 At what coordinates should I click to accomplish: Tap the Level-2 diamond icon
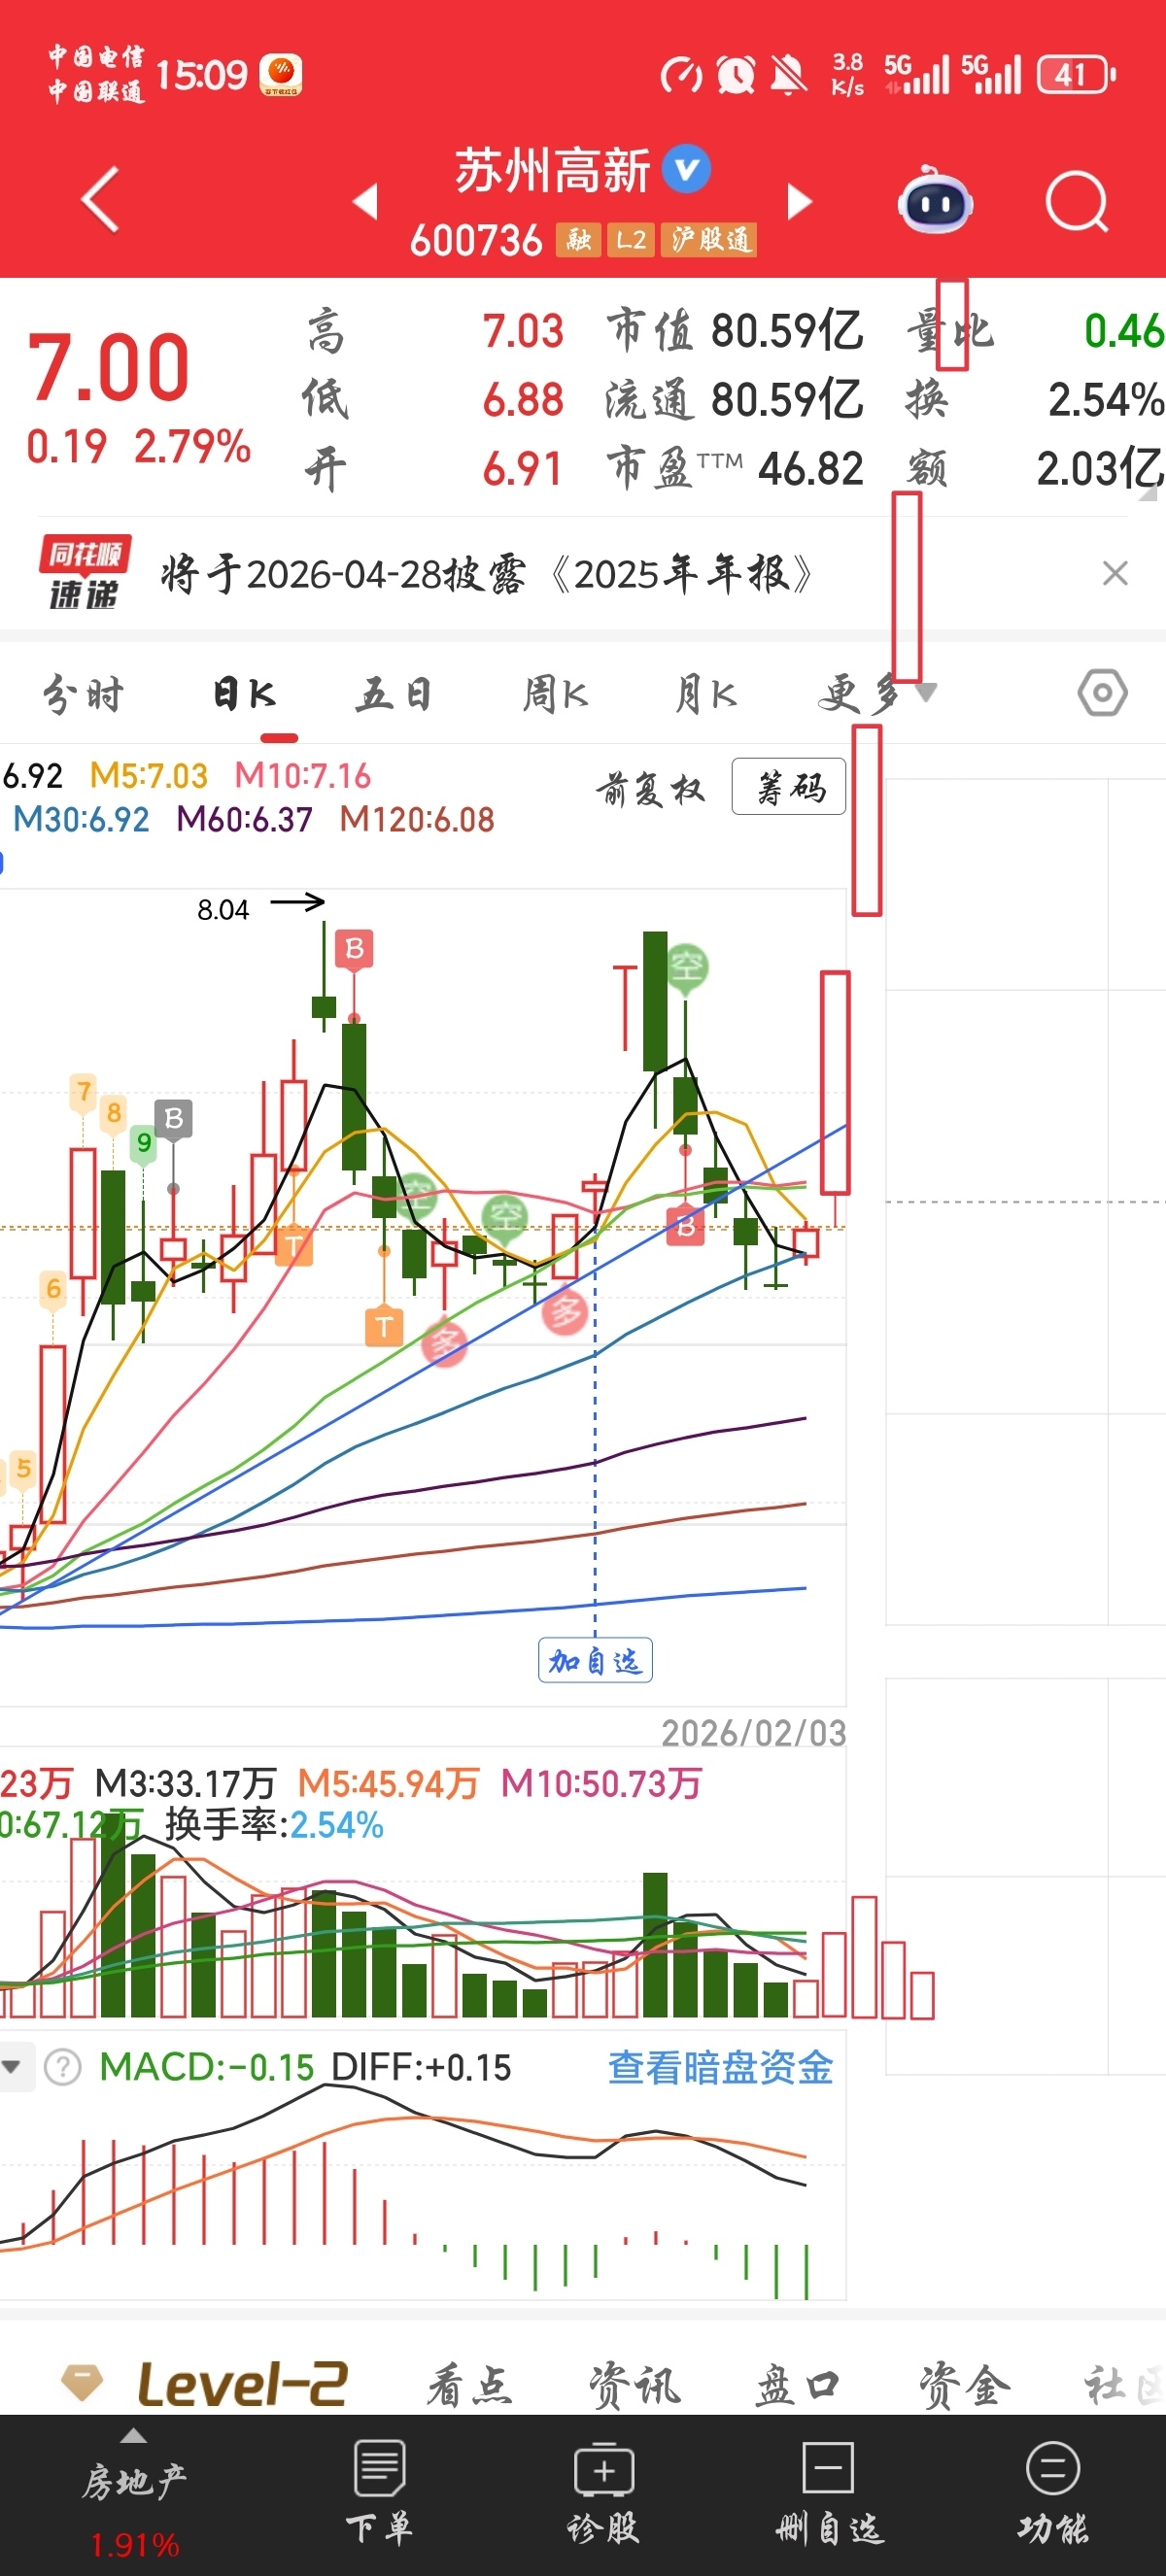click(82, 2381)
